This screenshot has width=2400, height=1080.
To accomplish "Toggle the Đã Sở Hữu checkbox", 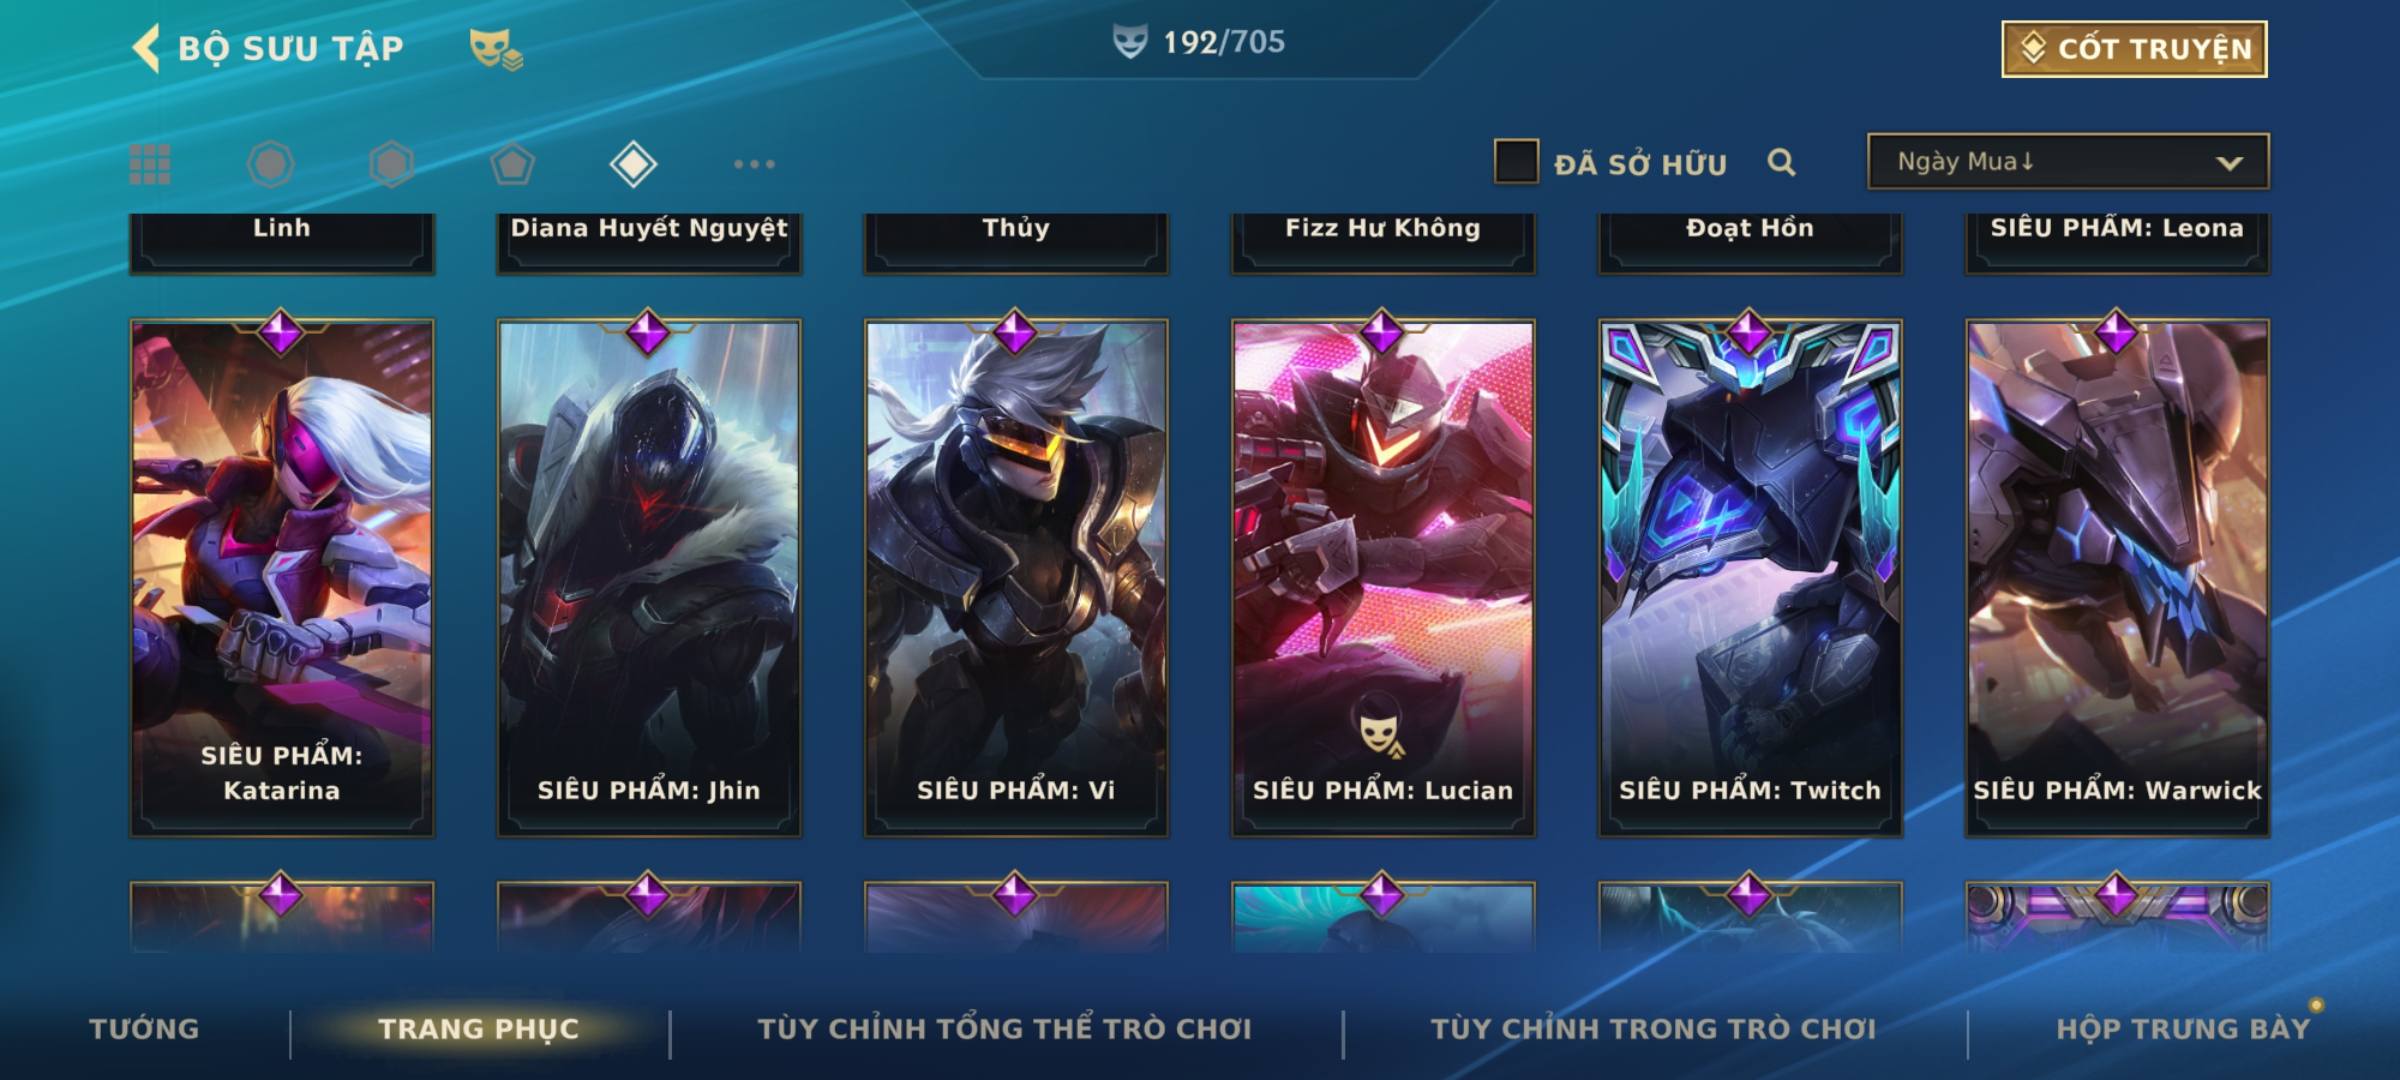I will [1516, 162].
